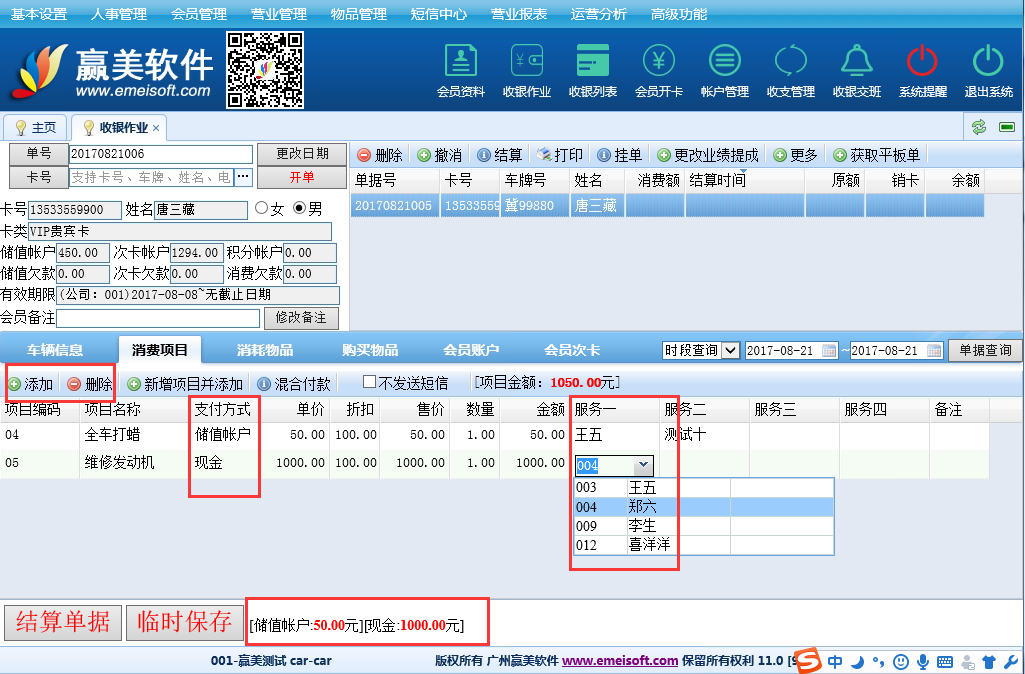Select 李生 from the staff list

click(x=642, y=526)
